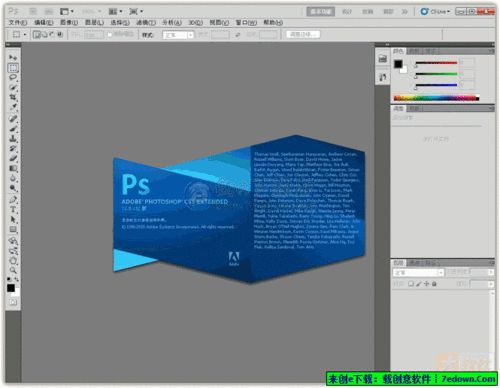Open the View Extras dropdown
The width and height of the screenshot is (500, 388).
click(67, 11)
